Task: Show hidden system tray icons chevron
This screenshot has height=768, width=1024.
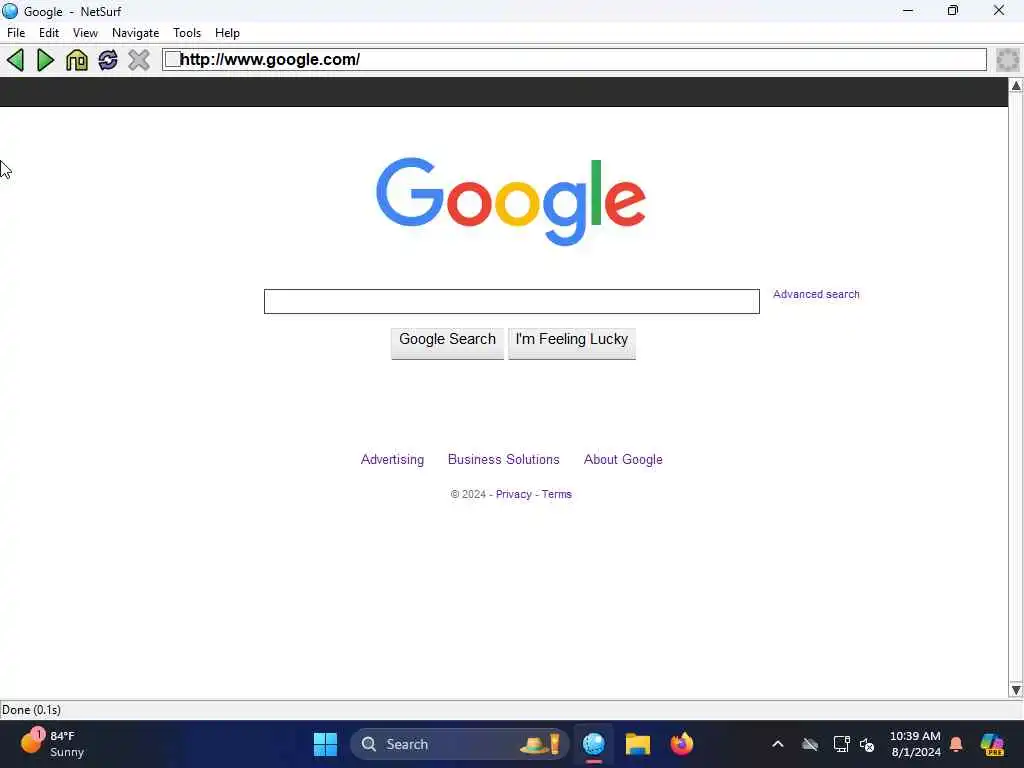Action: (778, 744)
